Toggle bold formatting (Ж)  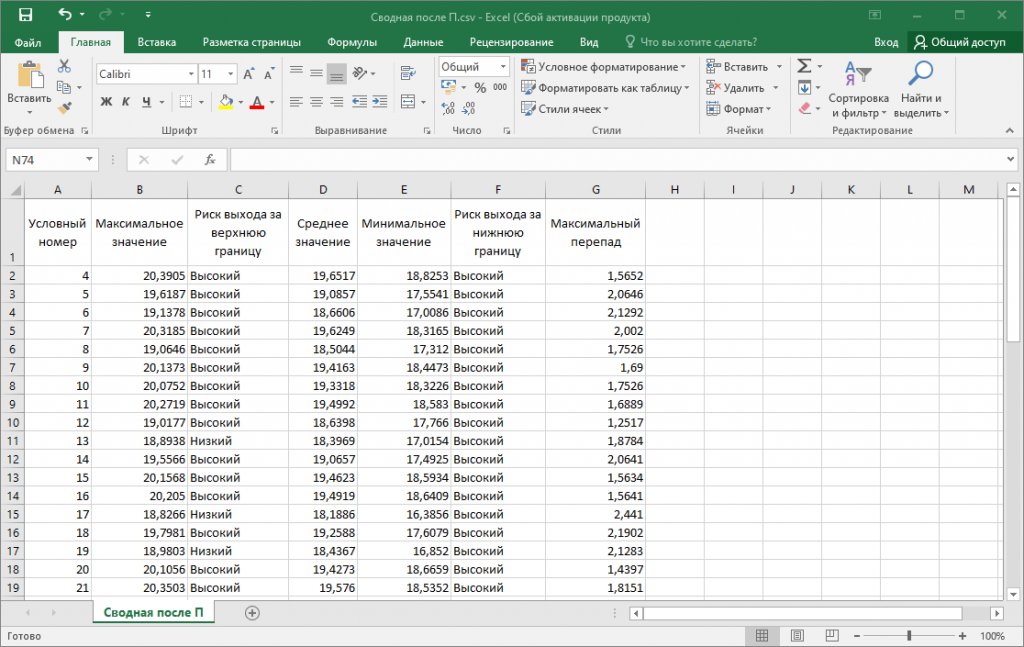106,102
